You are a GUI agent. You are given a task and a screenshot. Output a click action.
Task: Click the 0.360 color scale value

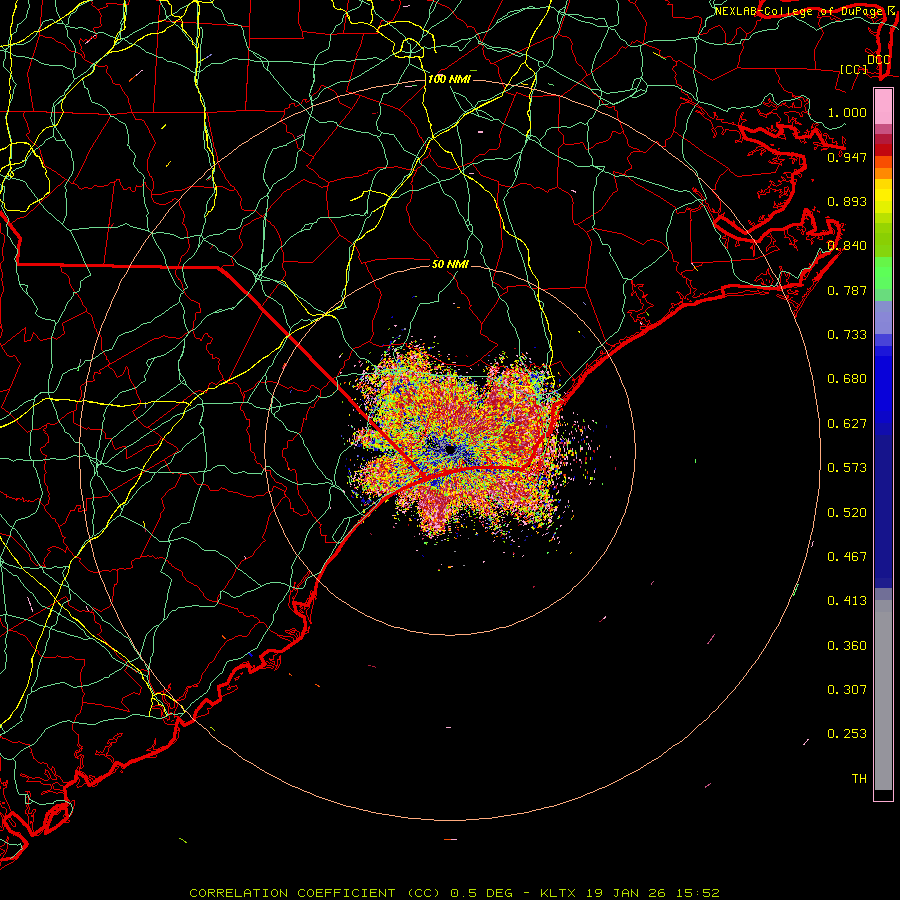(x=847, y=646)
